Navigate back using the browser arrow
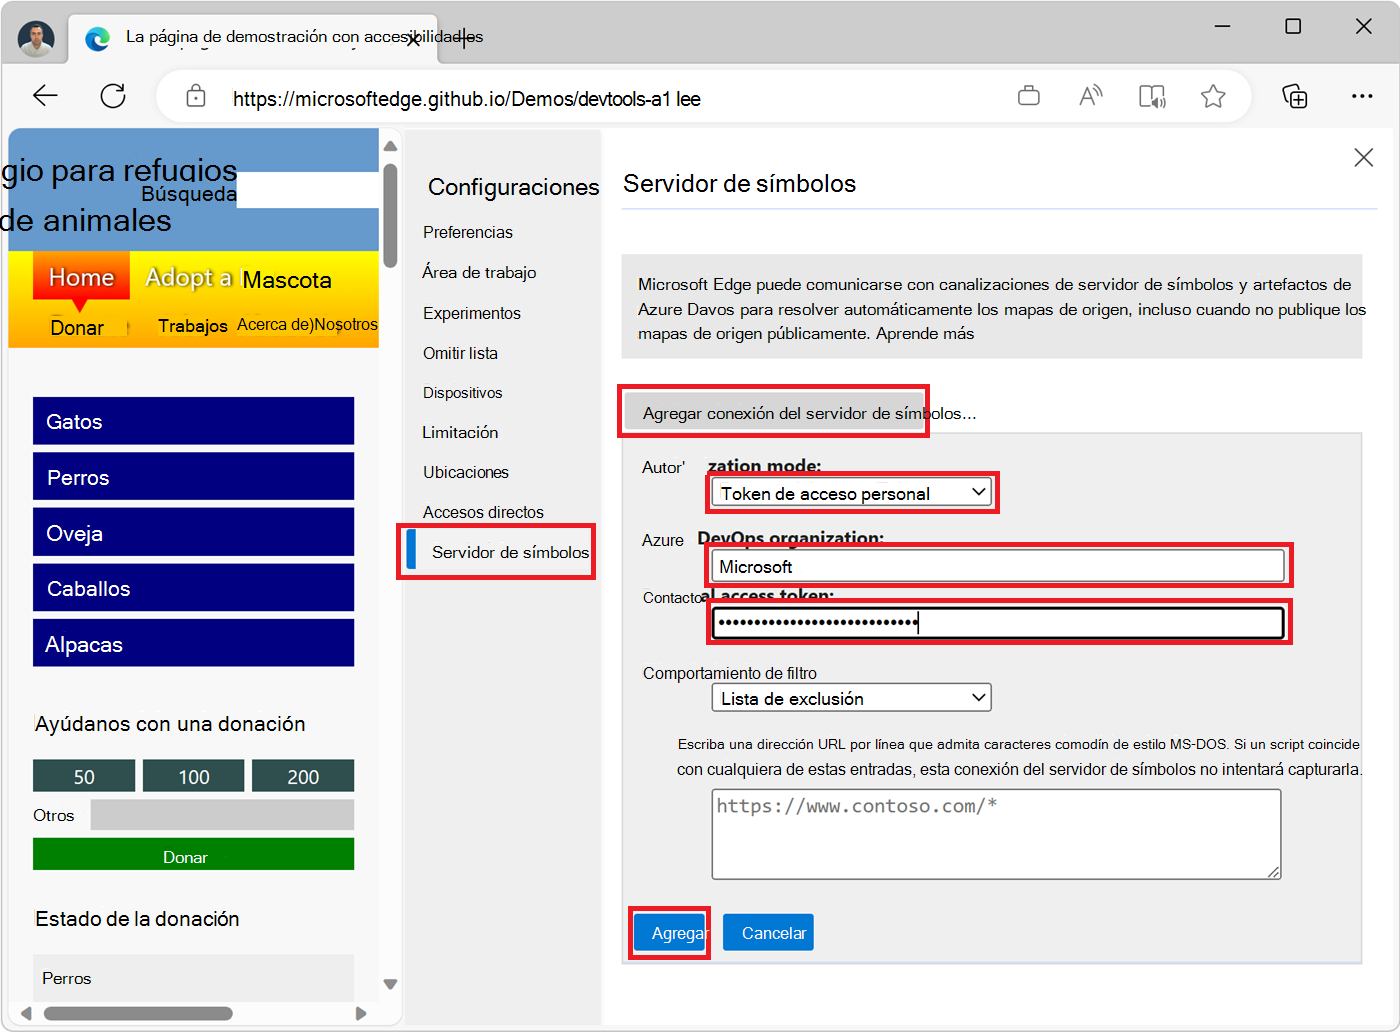 [x=45, y=95]
